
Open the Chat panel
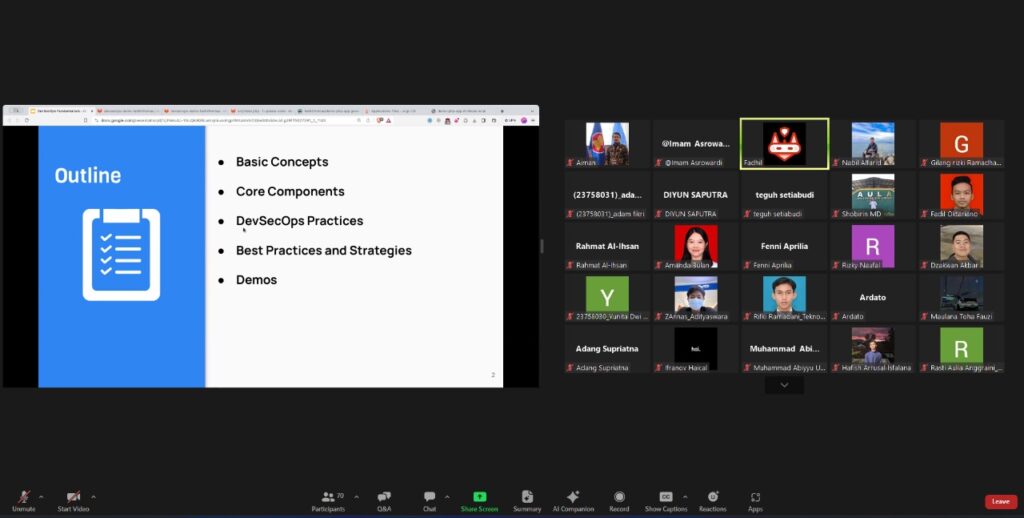(x=429, y=501)
